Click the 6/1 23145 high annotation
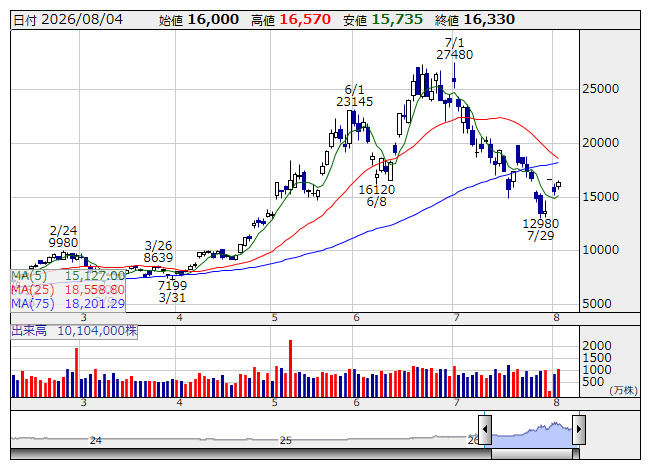 pos(354,96)
